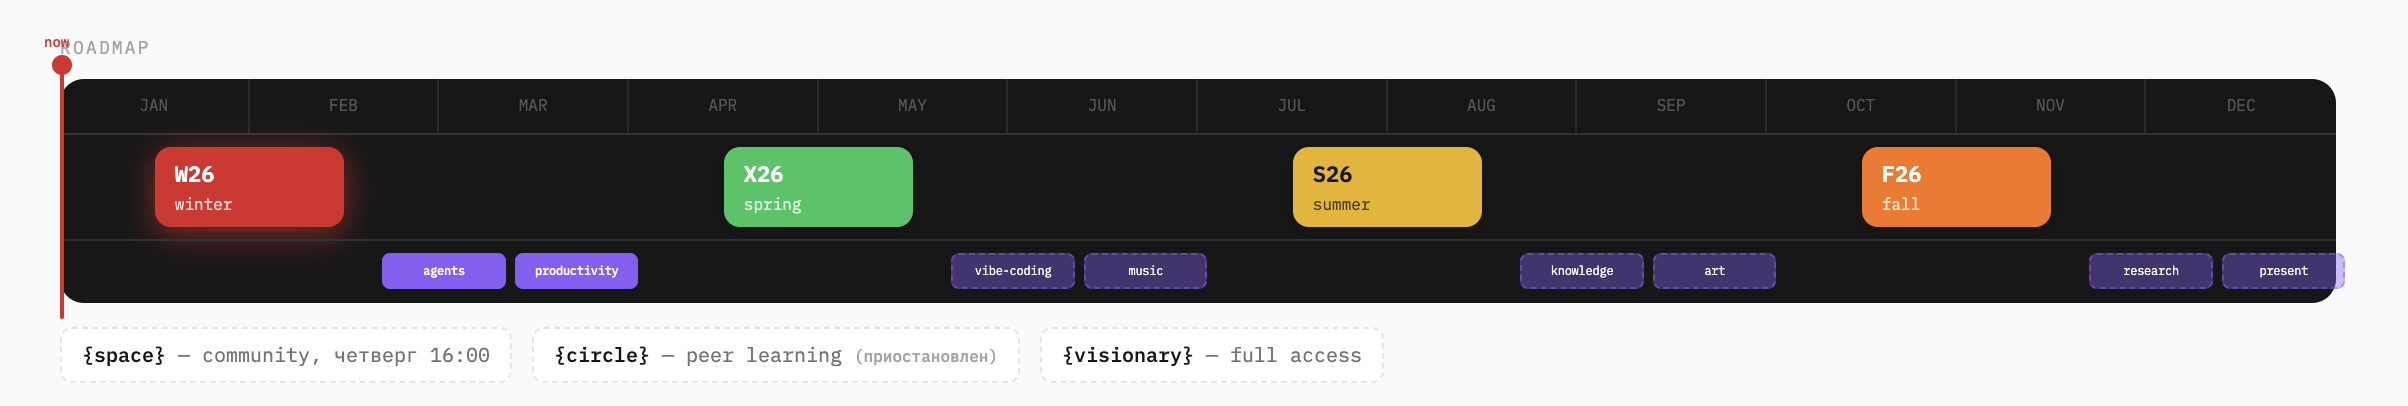2408x406 pixels.
Task: Click the agents topic chip
Action: pos(443,271)
